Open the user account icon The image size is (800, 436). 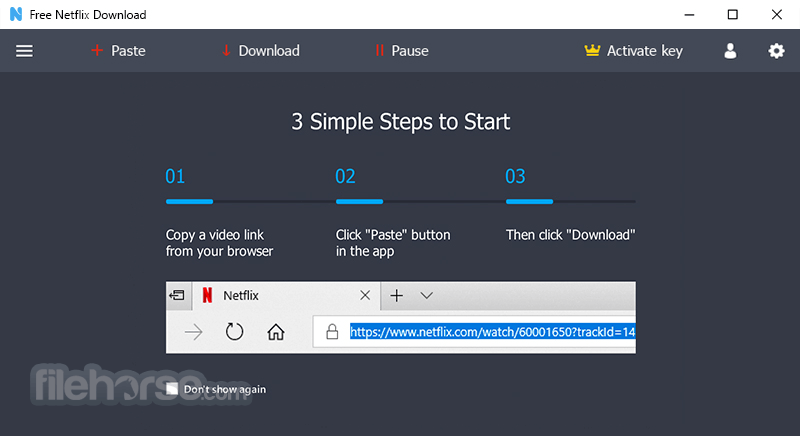click(x=730, y=51)
